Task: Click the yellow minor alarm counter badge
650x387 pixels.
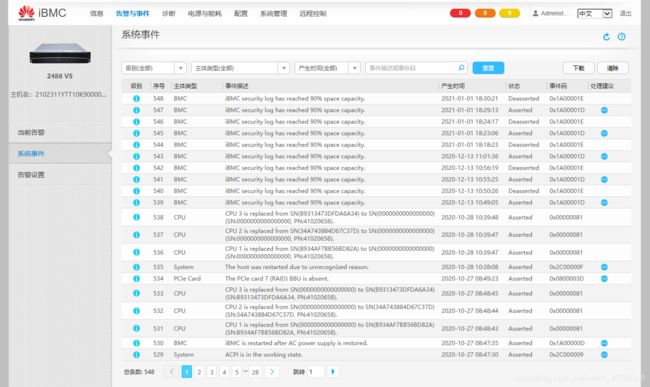Action: click(509, 13)
